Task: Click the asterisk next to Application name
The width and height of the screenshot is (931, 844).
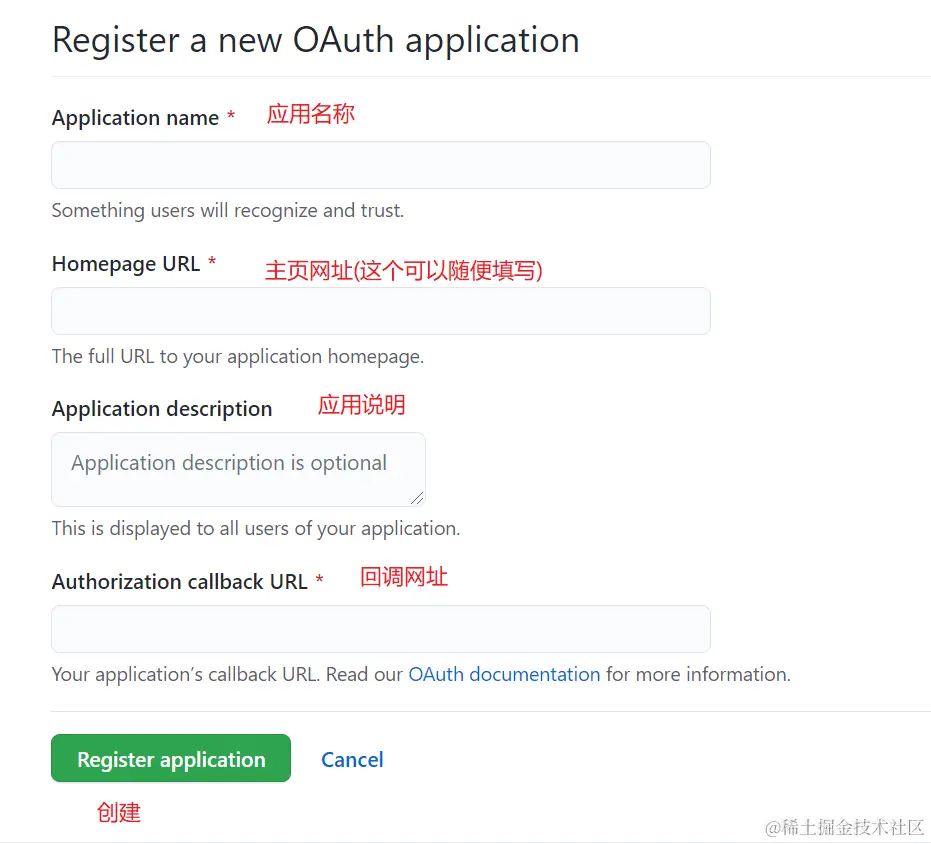Action: [x=231, y=115]
